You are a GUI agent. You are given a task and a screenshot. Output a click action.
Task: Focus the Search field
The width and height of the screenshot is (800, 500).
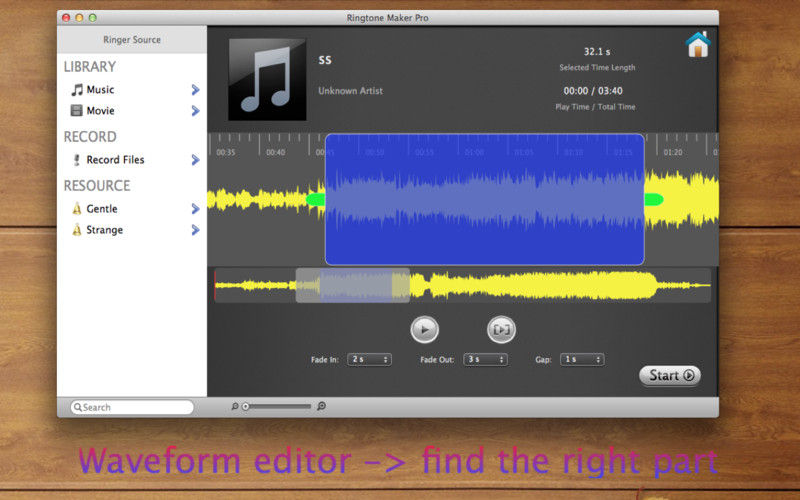click(x=132, y=407)
